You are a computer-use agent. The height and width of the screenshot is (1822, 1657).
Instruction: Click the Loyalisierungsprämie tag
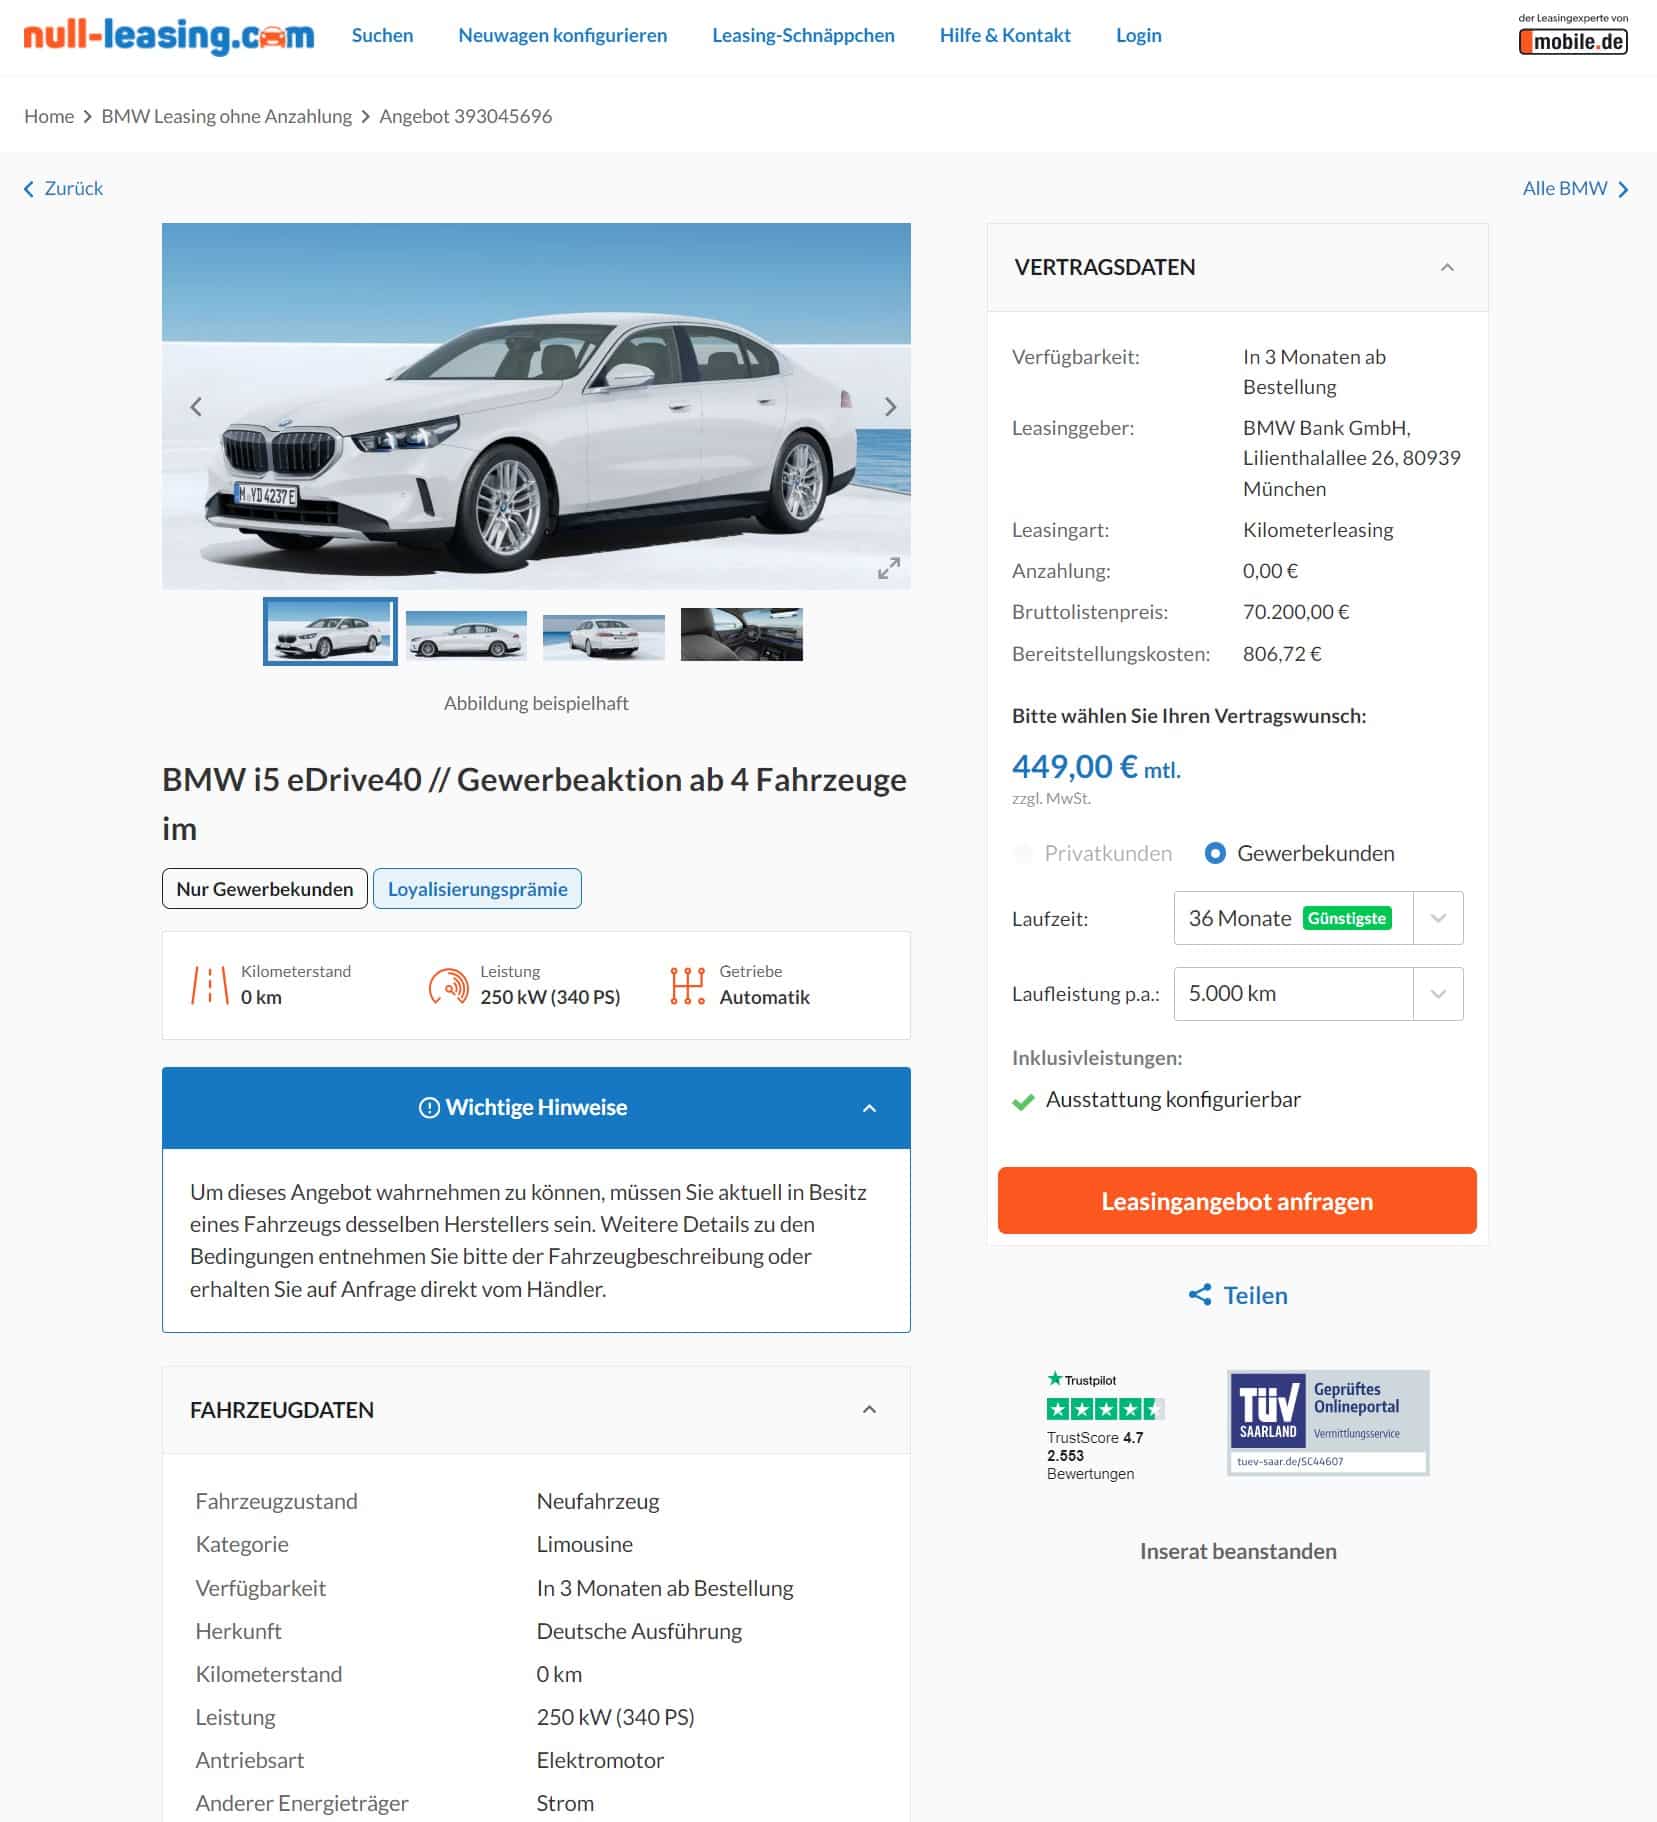pos(477,889)
